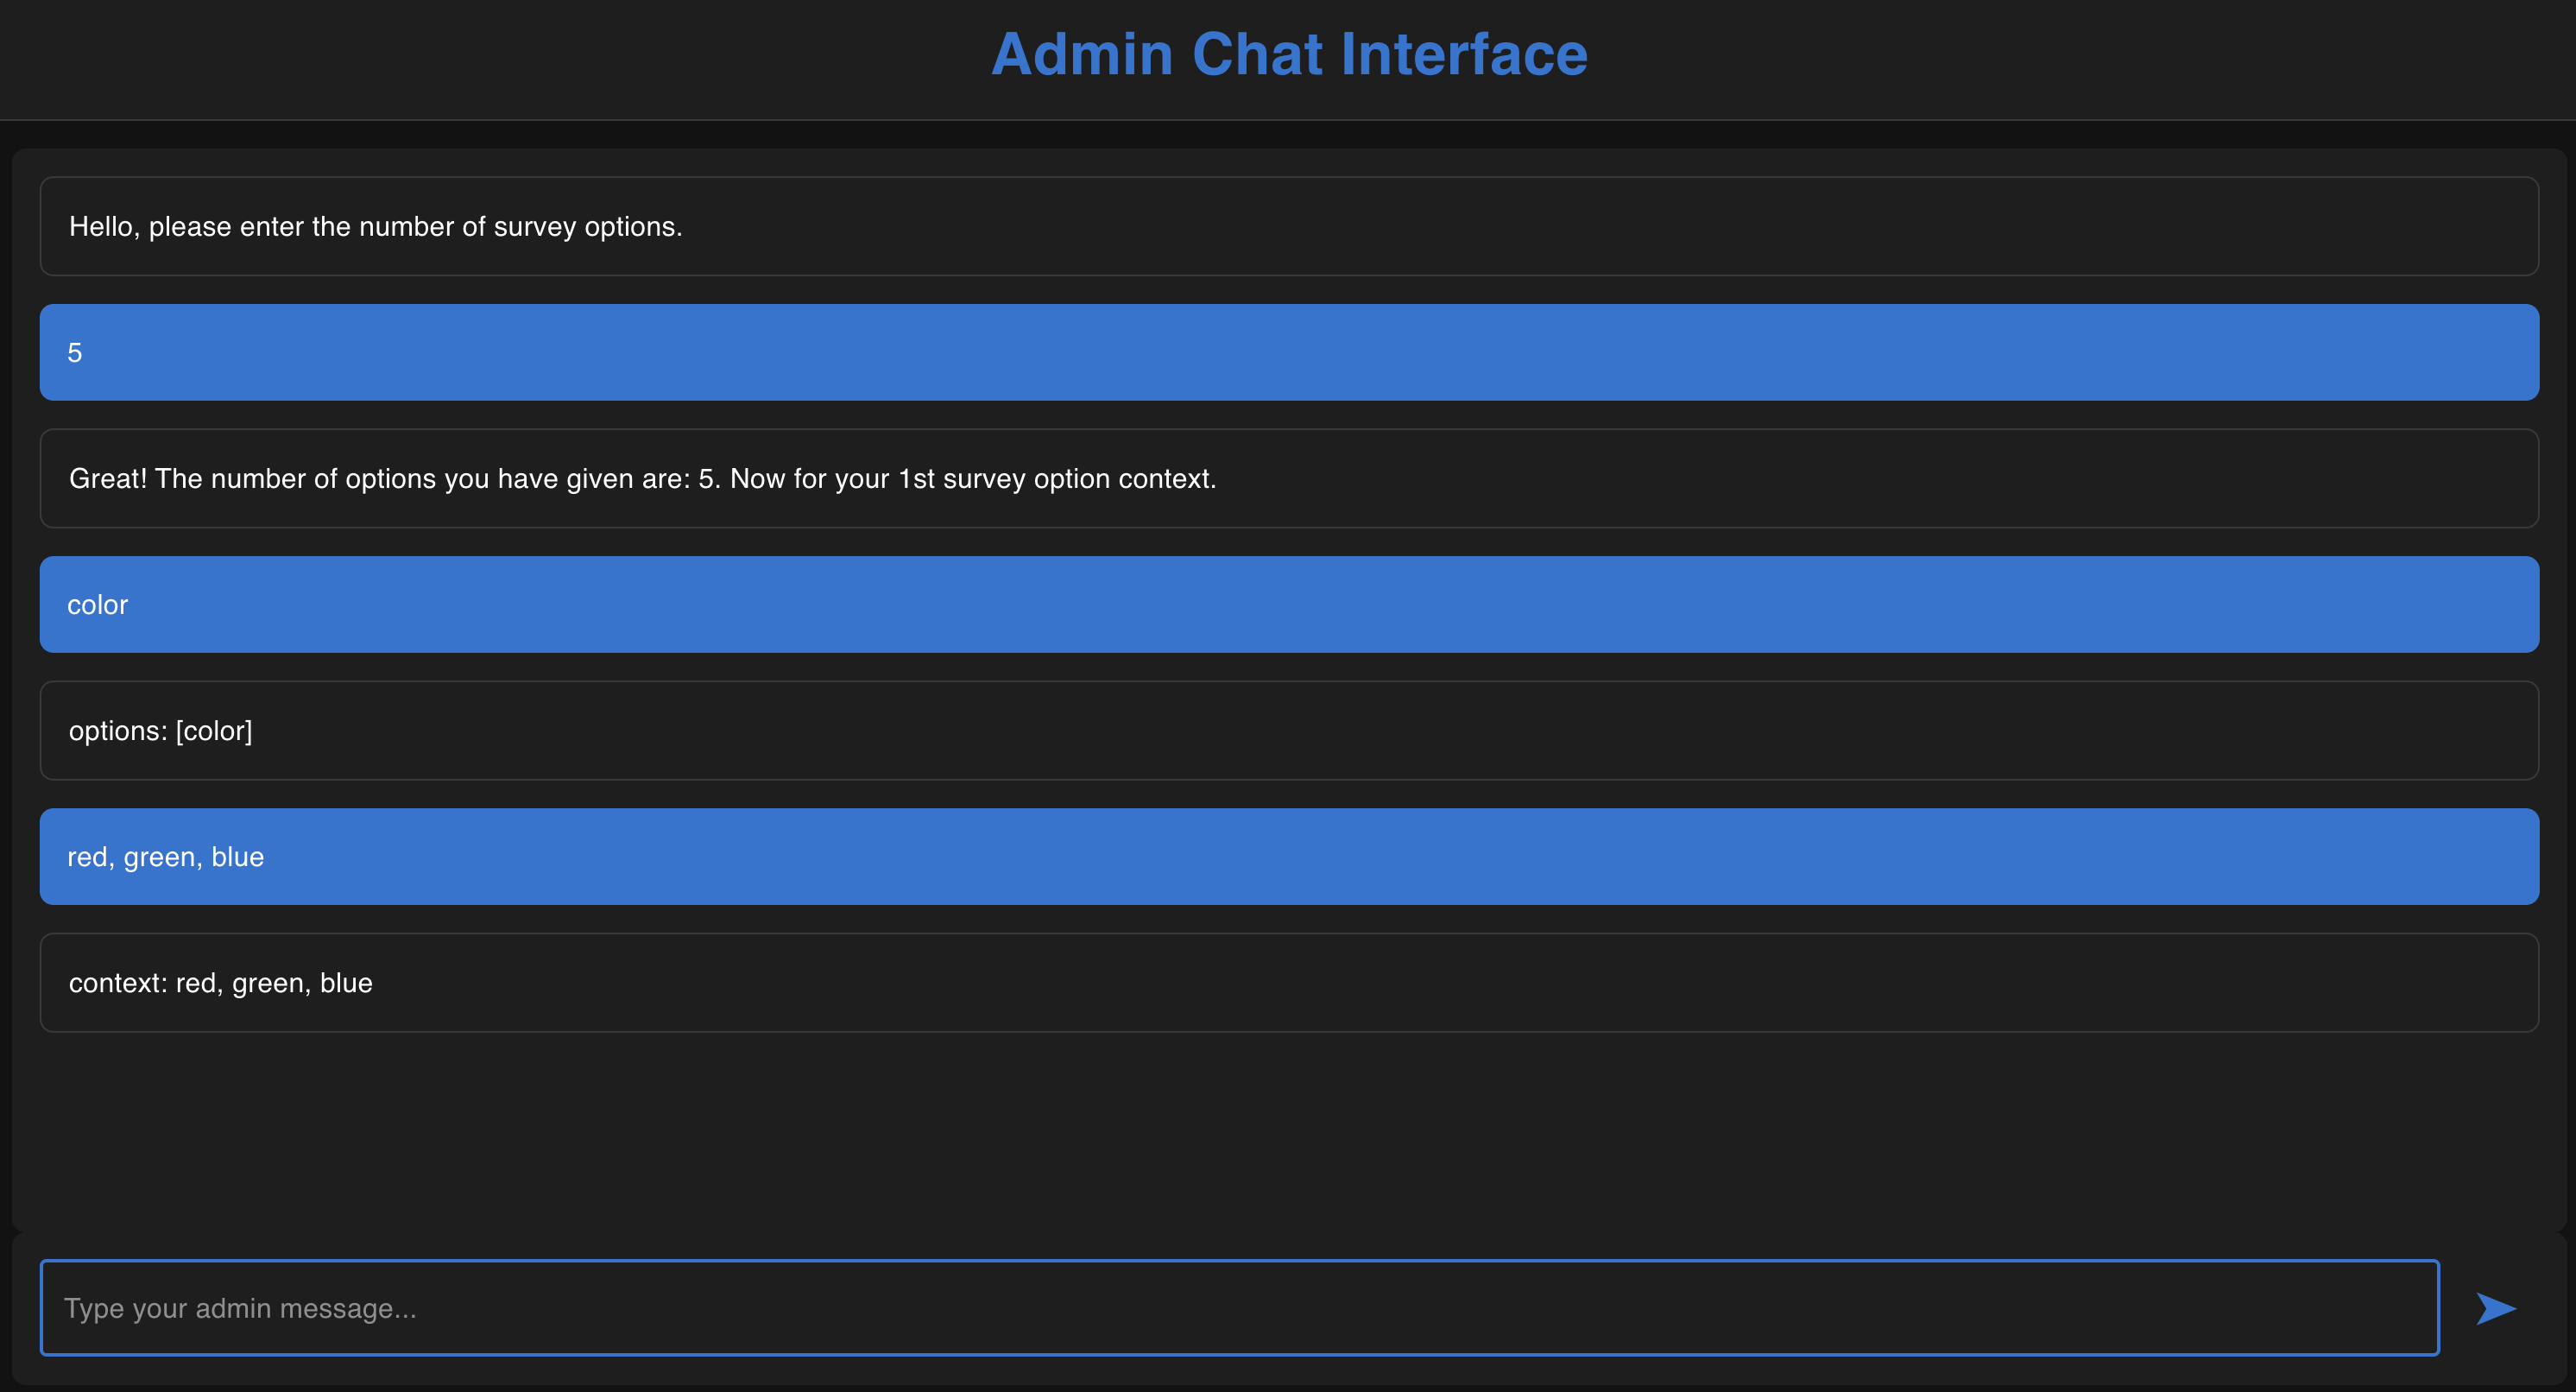Click the '[color]' bracketed text
The height and width of the screenshot is (1392, 2576).
coord(214,731)
